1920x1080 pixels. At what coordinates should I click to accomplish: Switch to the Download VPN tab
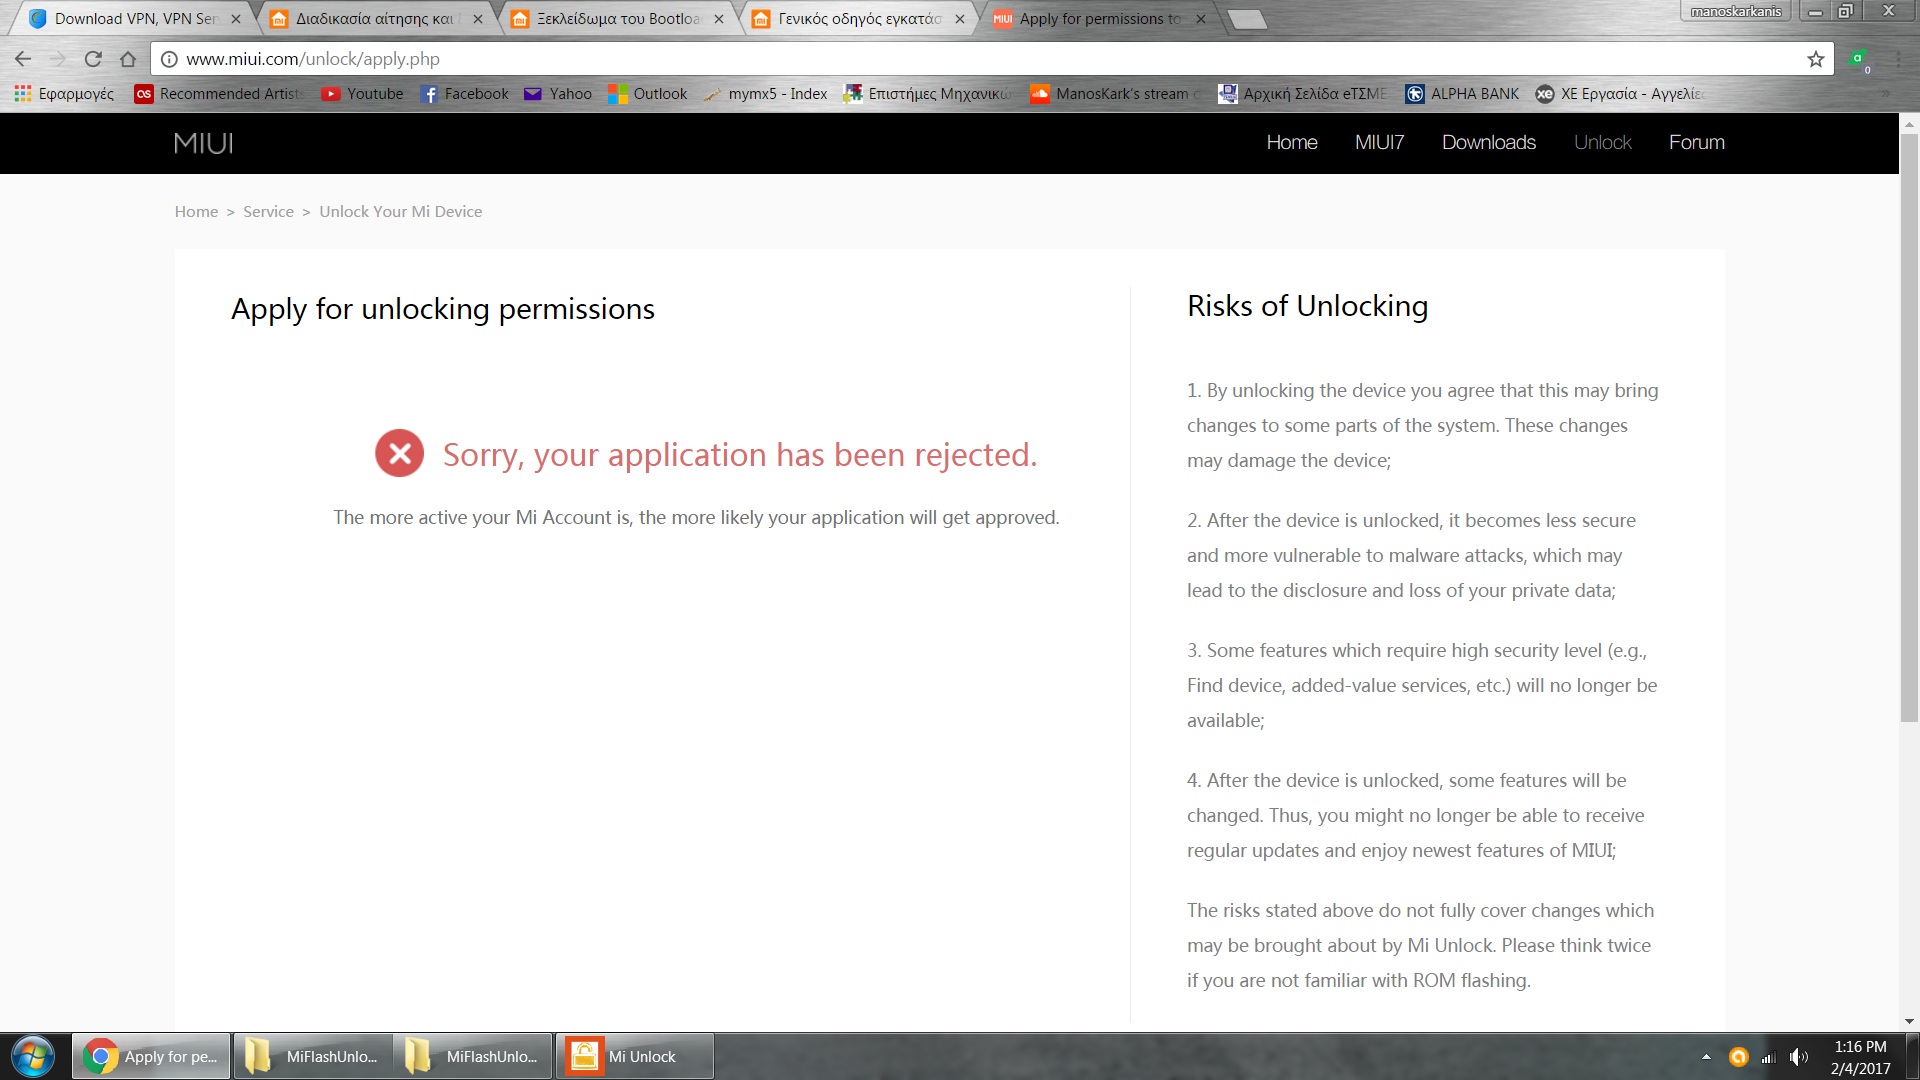[135, 18]
